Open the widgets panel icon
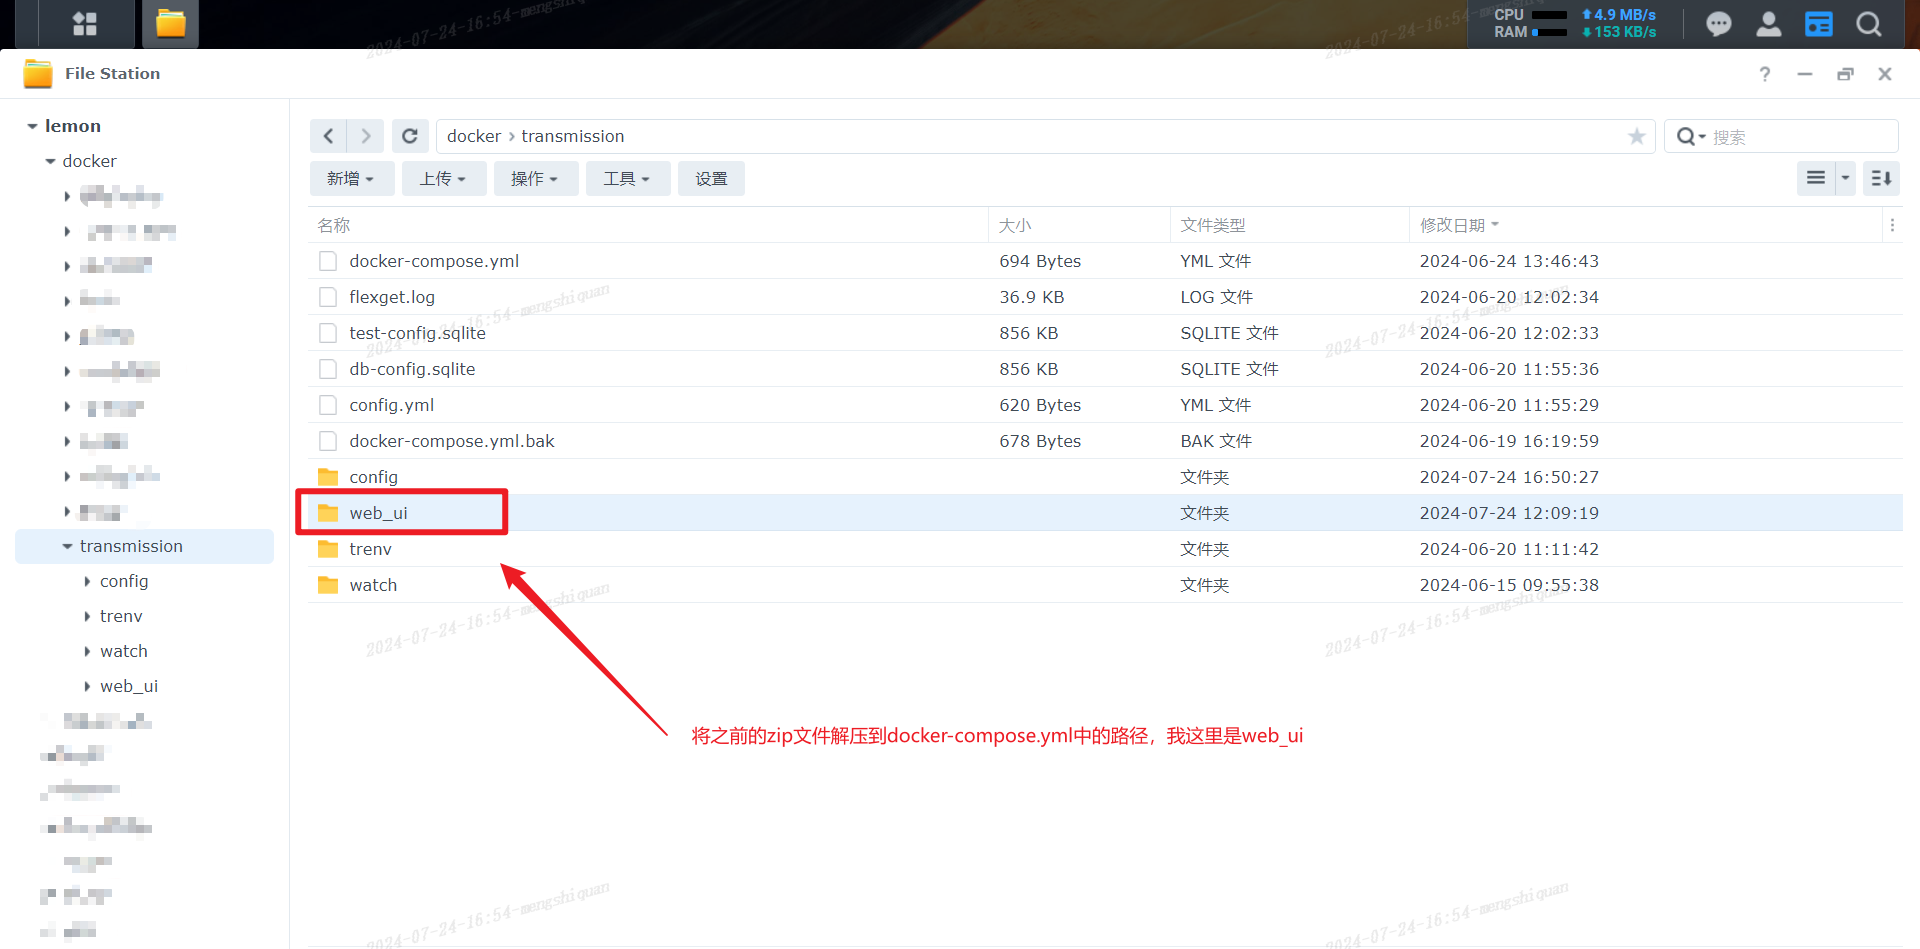 [1818, 24]
